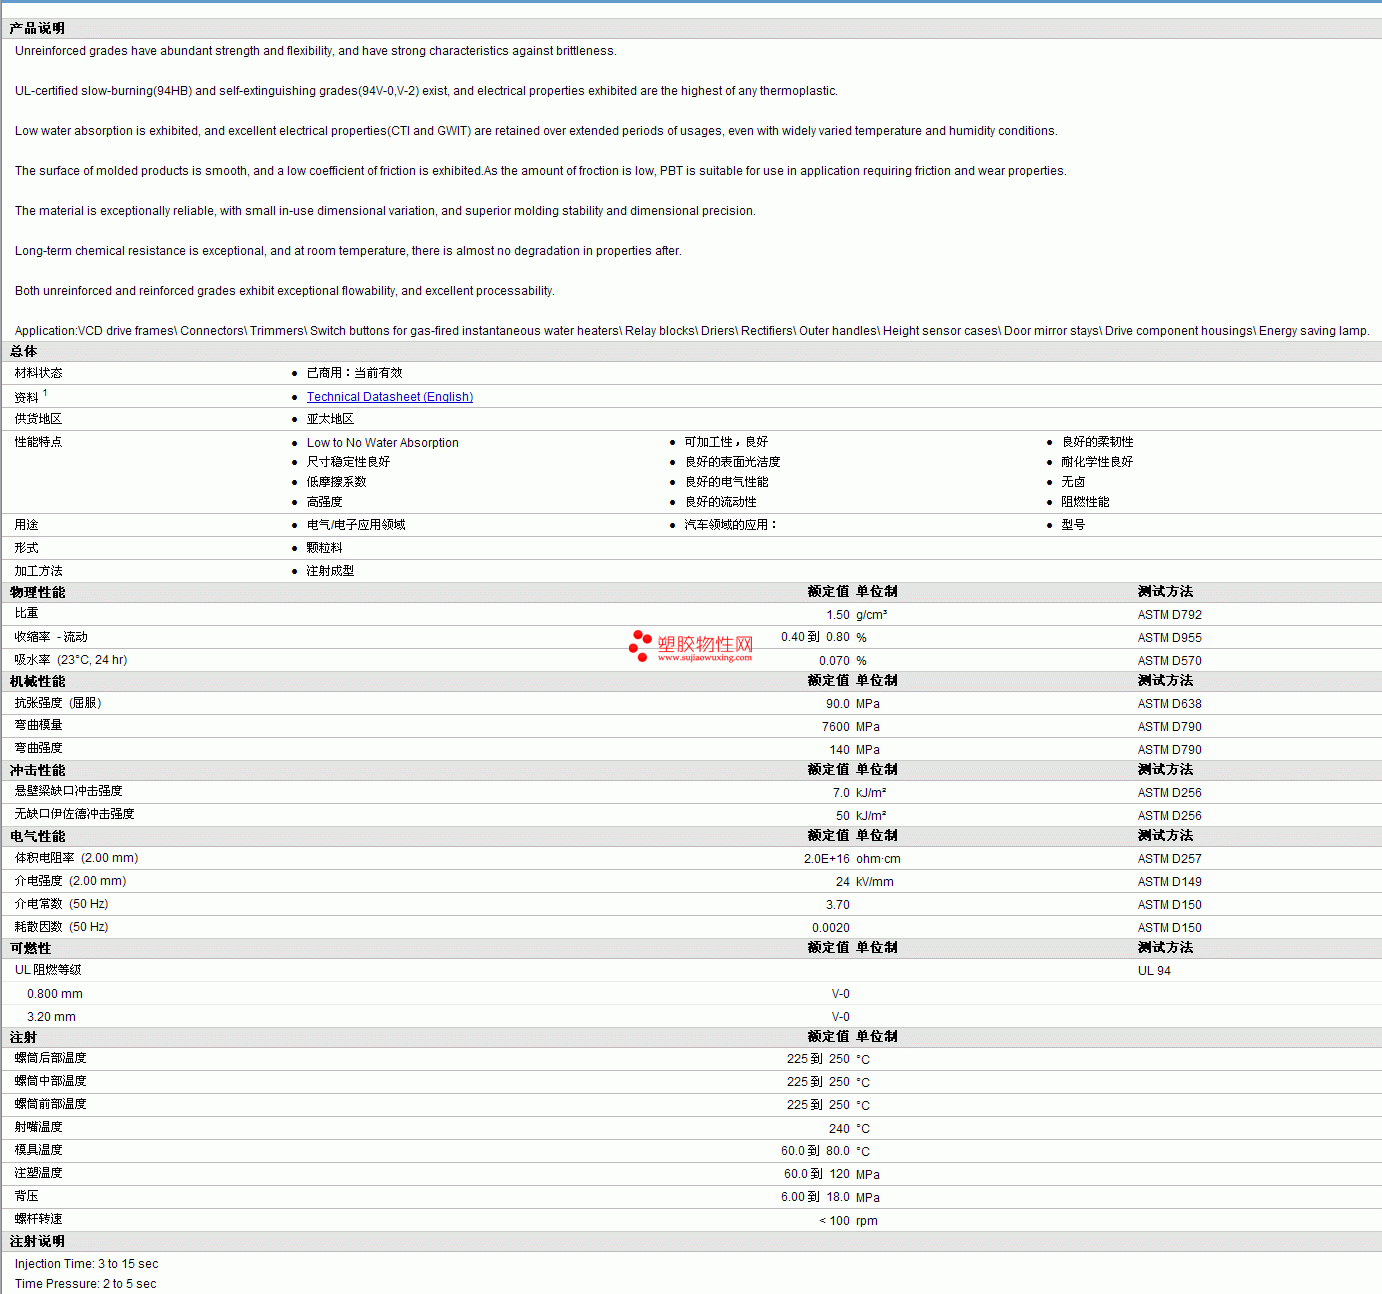
Task: Click the 介电常数 value 3.70
Action: tap(838, 905)
